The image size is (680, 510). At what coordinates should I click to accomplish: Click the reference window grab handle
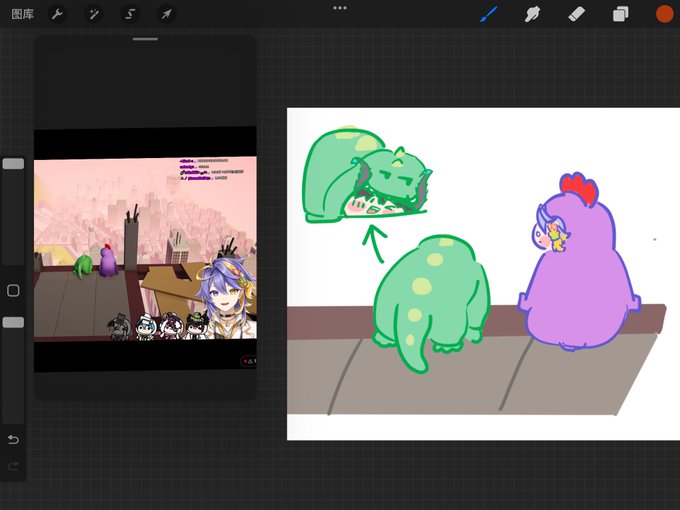[x=145, y=39]
